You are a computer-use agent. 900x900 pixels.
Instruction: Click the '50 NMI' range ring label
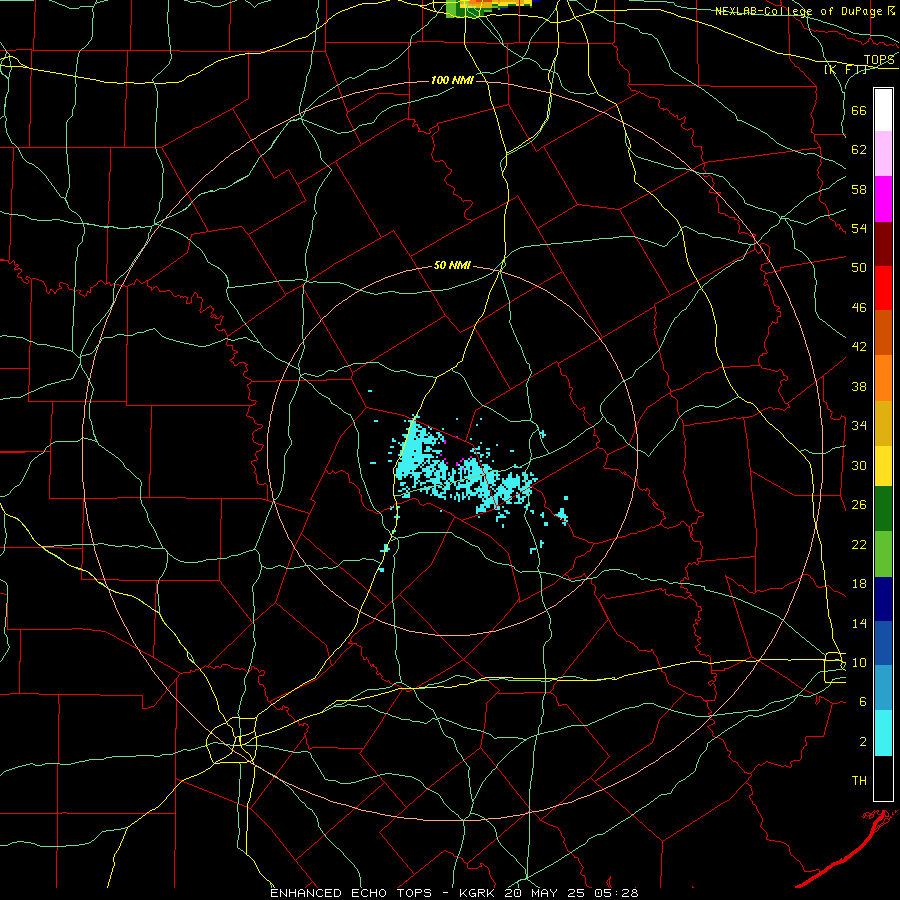pos(452,265)
